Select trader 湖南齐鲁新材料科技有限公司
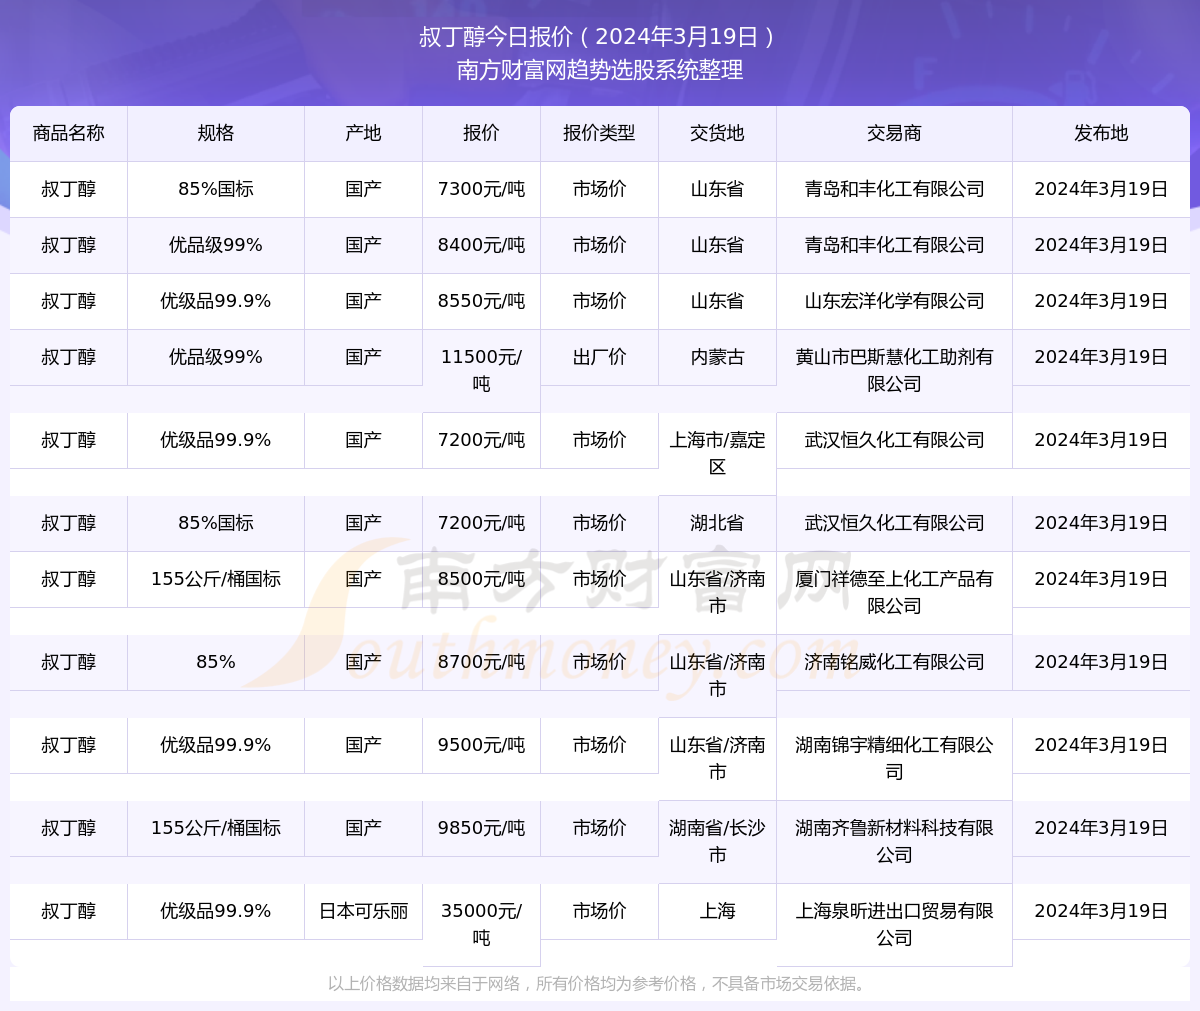 pos(894,841)
